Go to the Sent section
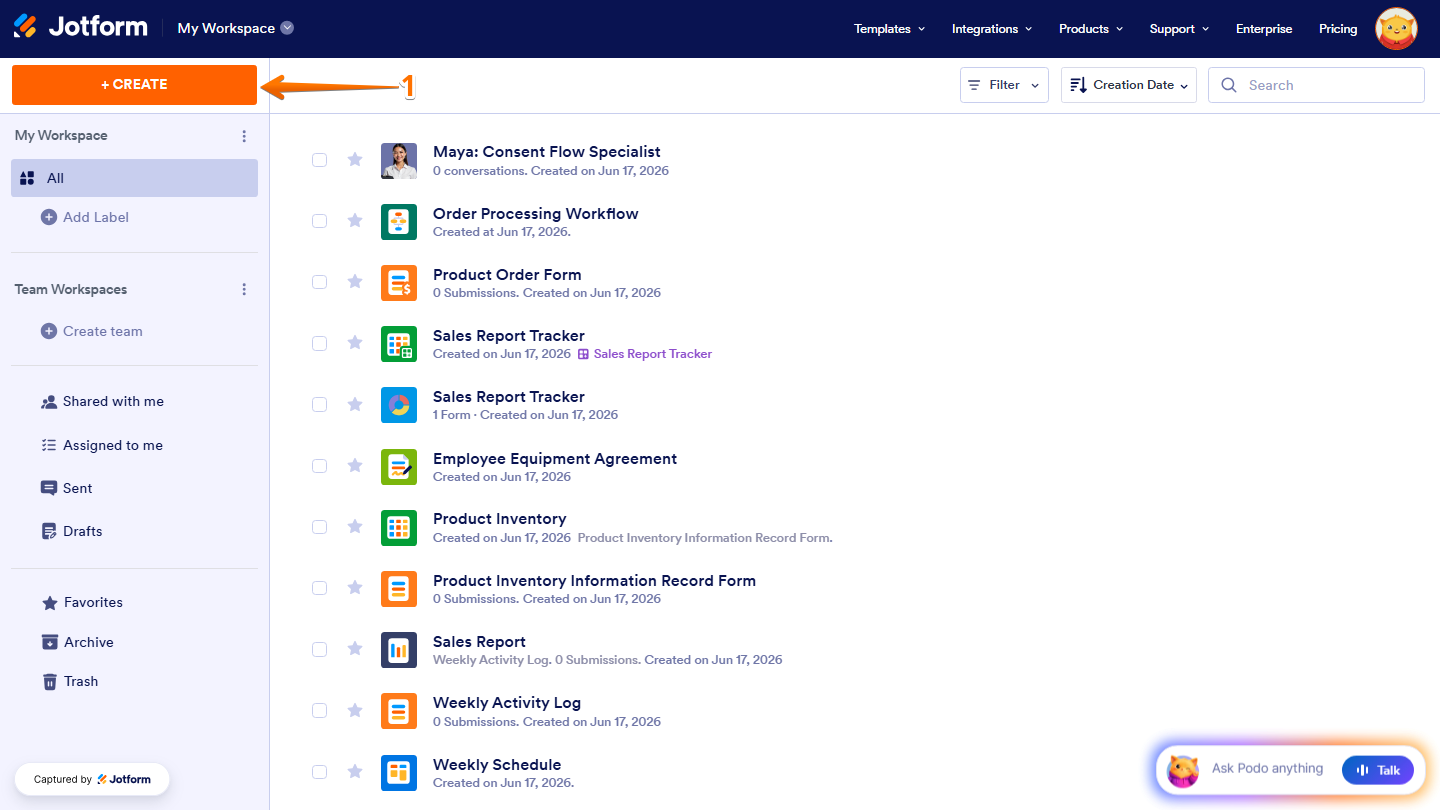The width and height of the screenshot is (1440, 810). (x=66, y=488)
